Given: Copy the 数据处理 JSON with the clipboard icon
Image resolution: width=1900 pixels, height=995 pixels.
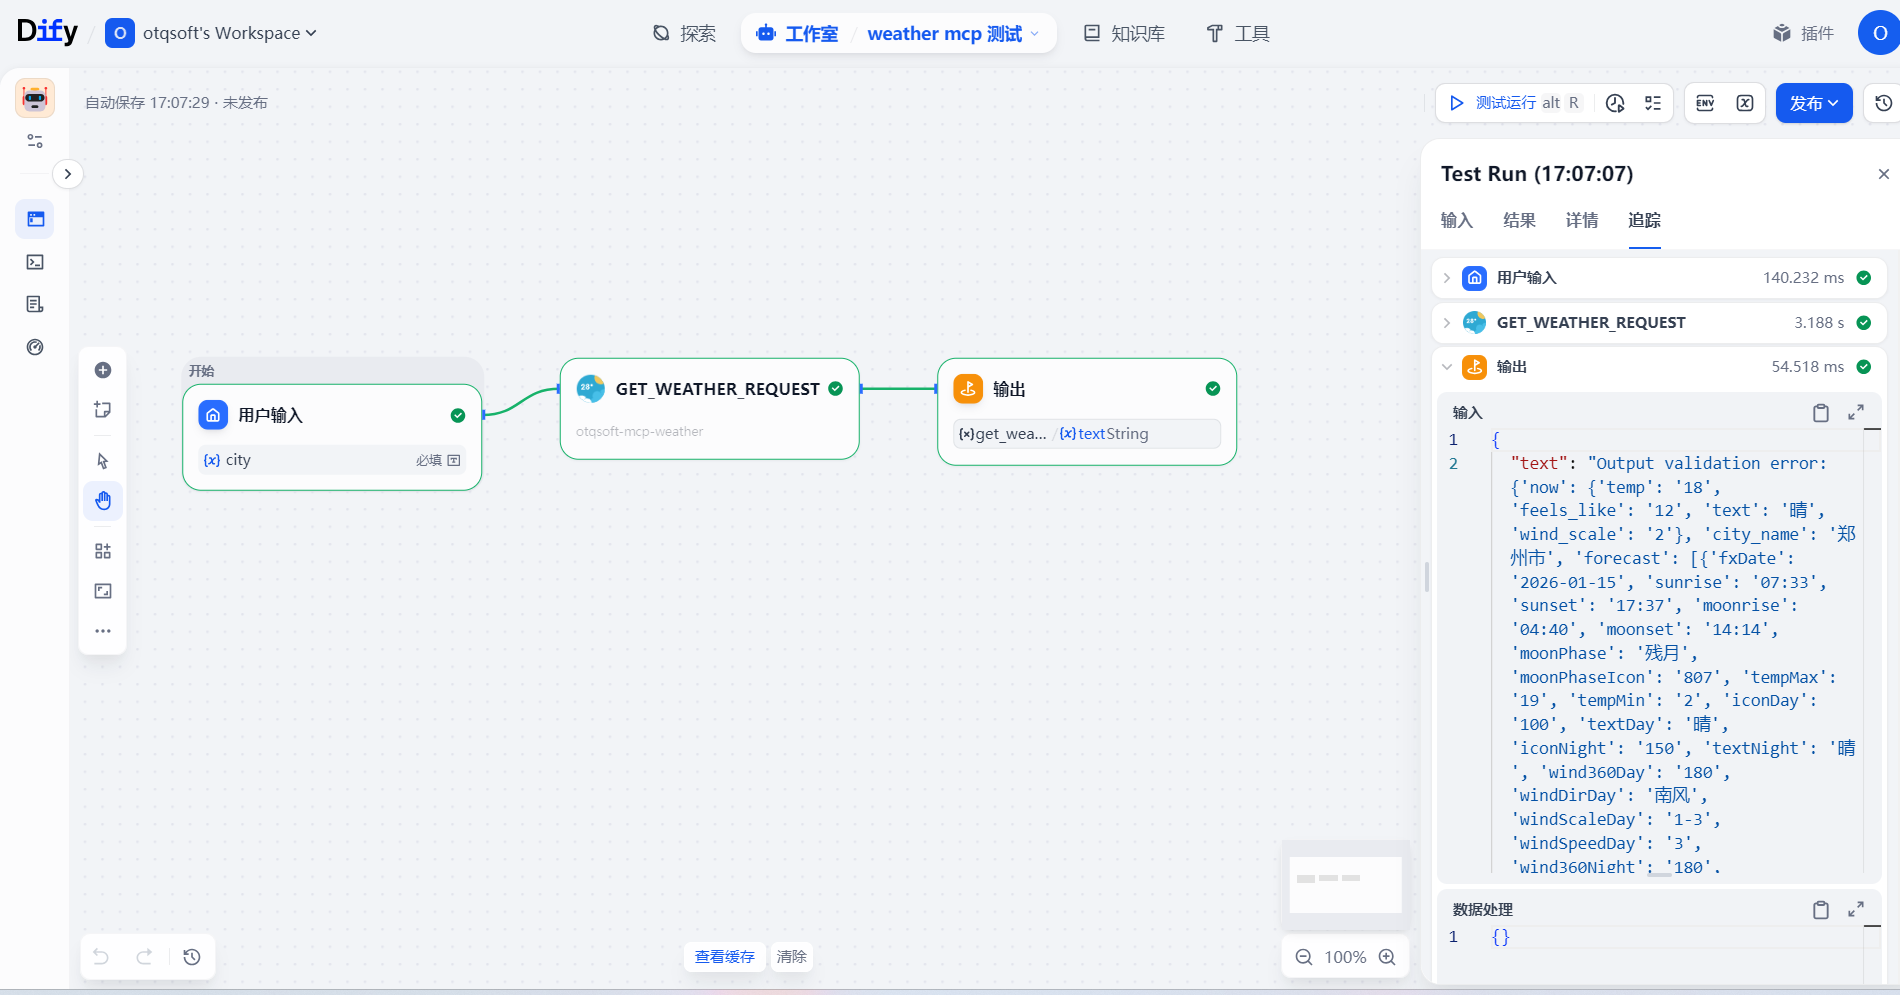Looking at the screenshot, I should click(x=1821, y=910).
